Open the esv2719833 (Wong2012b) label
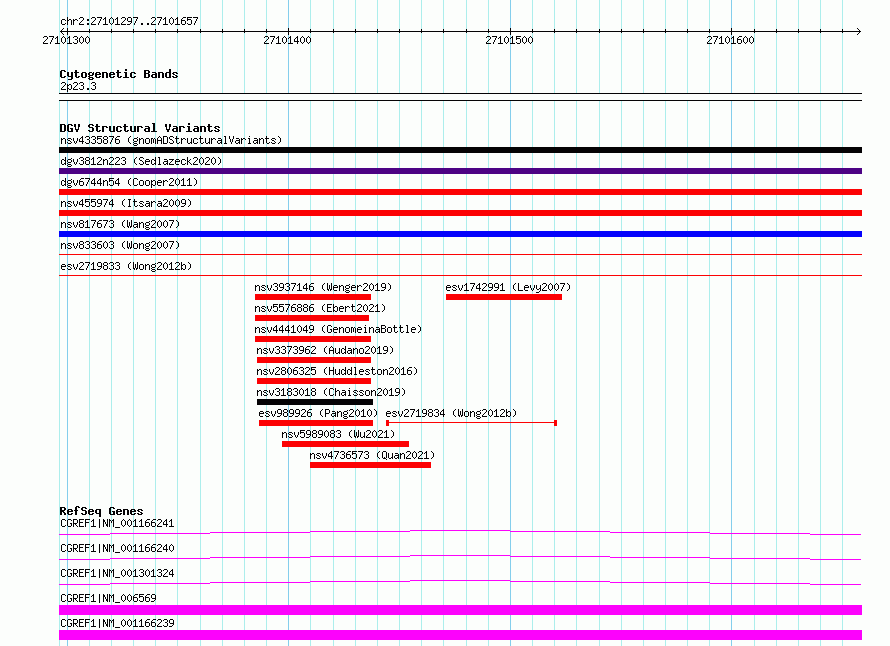Screen dimensions: 890x646 [126, 266]
